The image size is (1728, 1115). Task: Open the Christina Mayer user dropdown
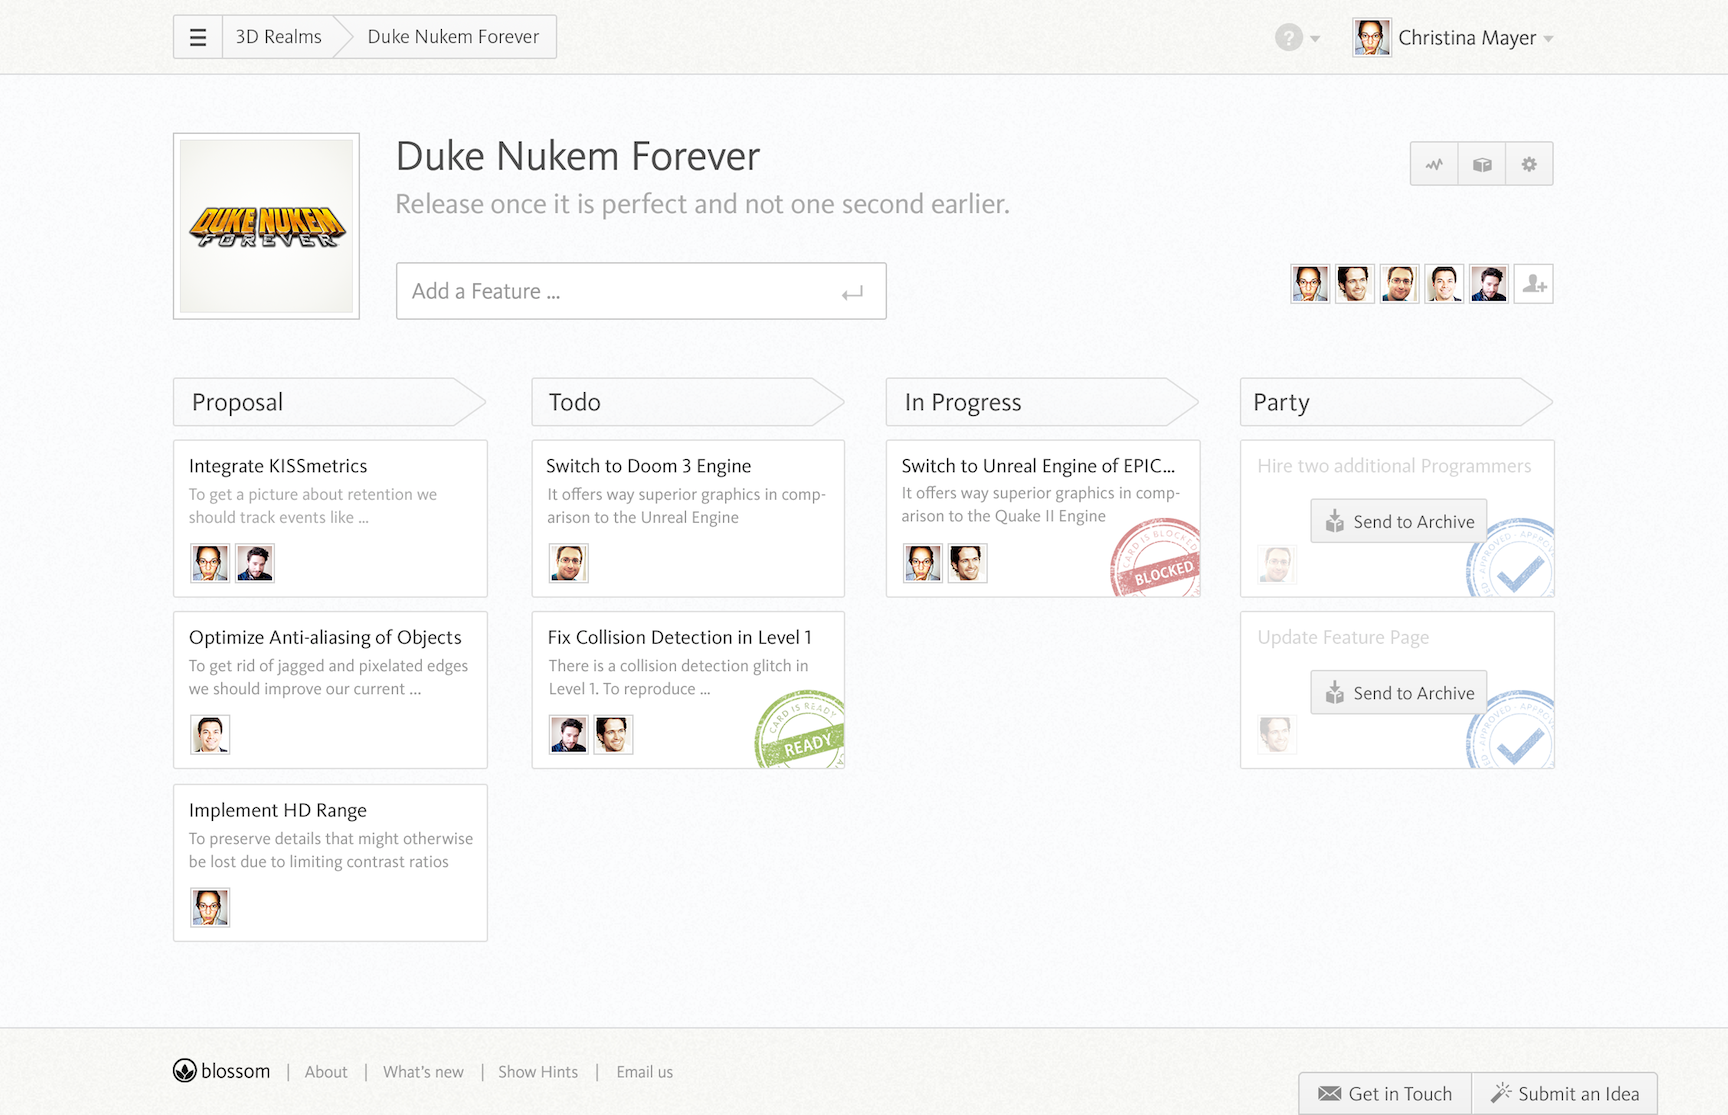tap(1455, 38)
